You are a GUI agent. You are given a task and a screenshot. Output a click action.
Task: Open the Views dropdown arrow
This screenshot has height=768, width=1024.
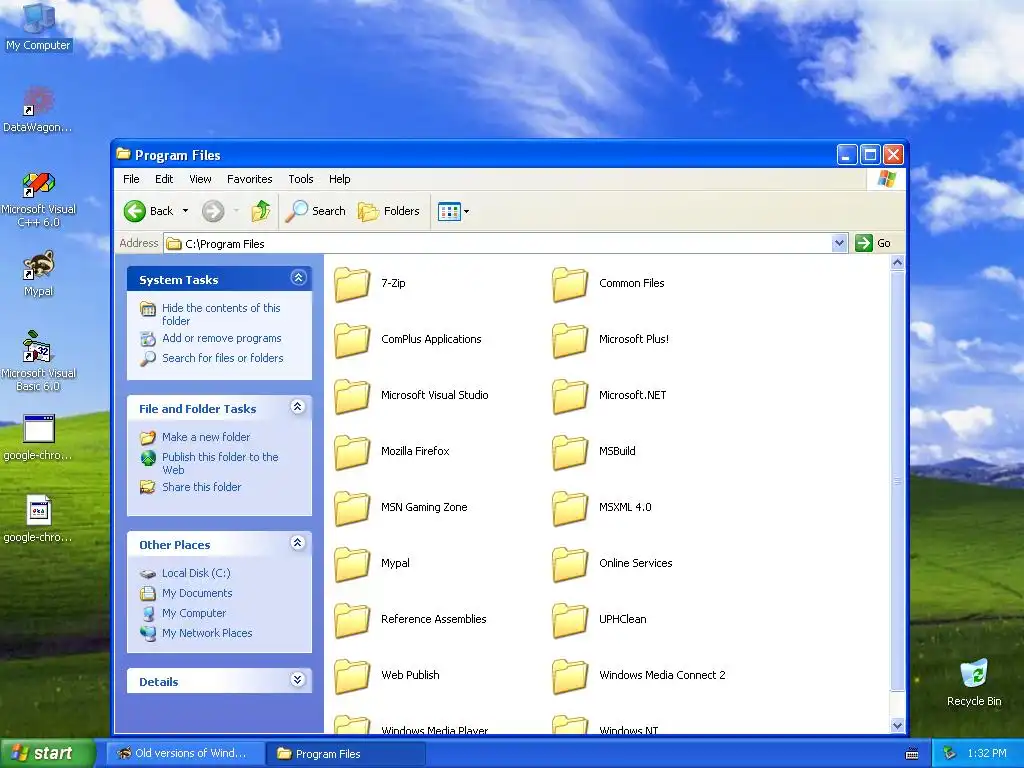pos(466,212)
